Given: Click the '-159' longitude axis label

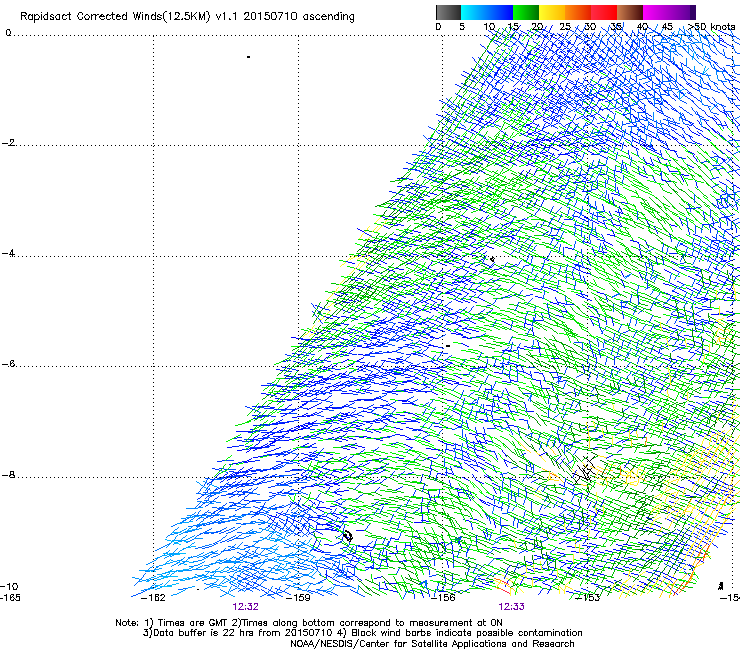Looking at the screenshot, I should click(x=298, y=598).
